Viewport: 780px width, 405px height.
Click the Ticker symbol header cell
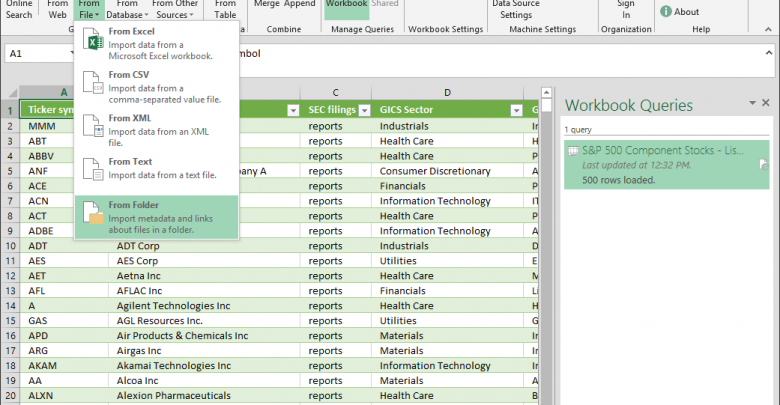47,110
